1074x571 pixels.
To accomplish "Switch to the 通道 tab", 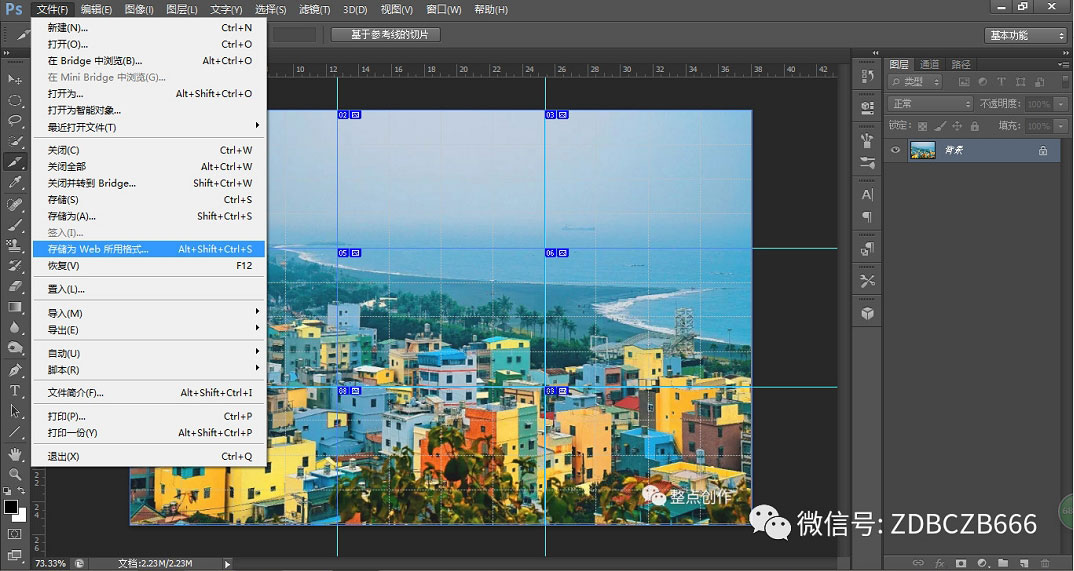I will [x=929, y=64].
